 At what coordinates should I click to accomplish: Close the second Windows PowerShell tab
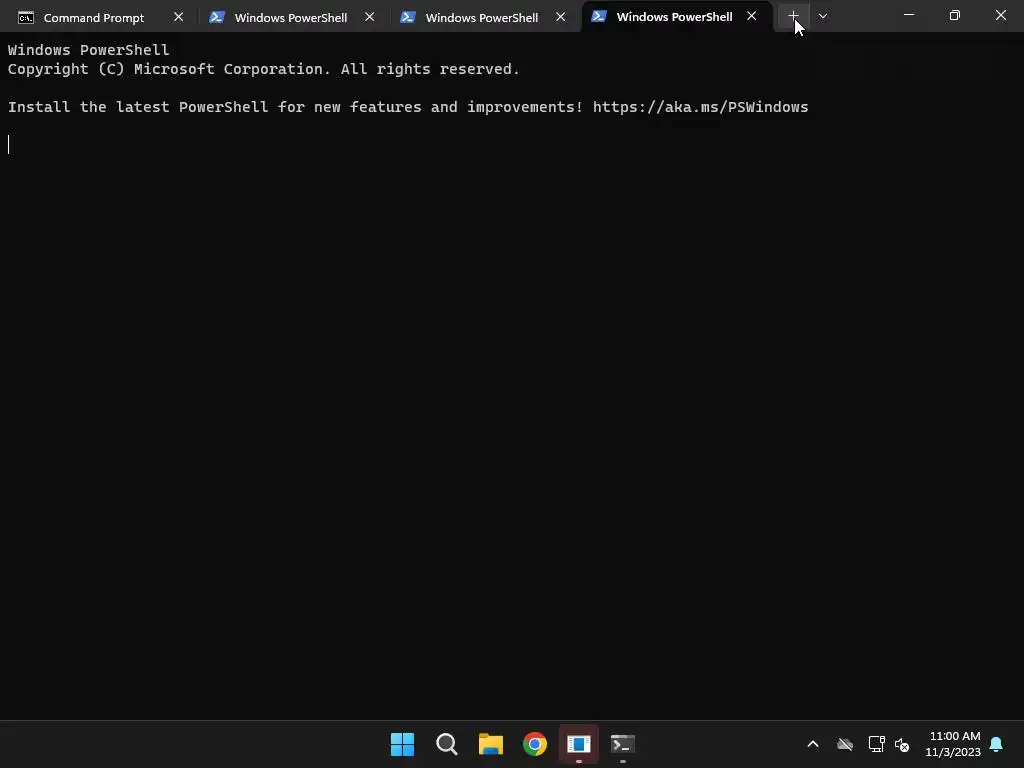click(x=560, y=17)
